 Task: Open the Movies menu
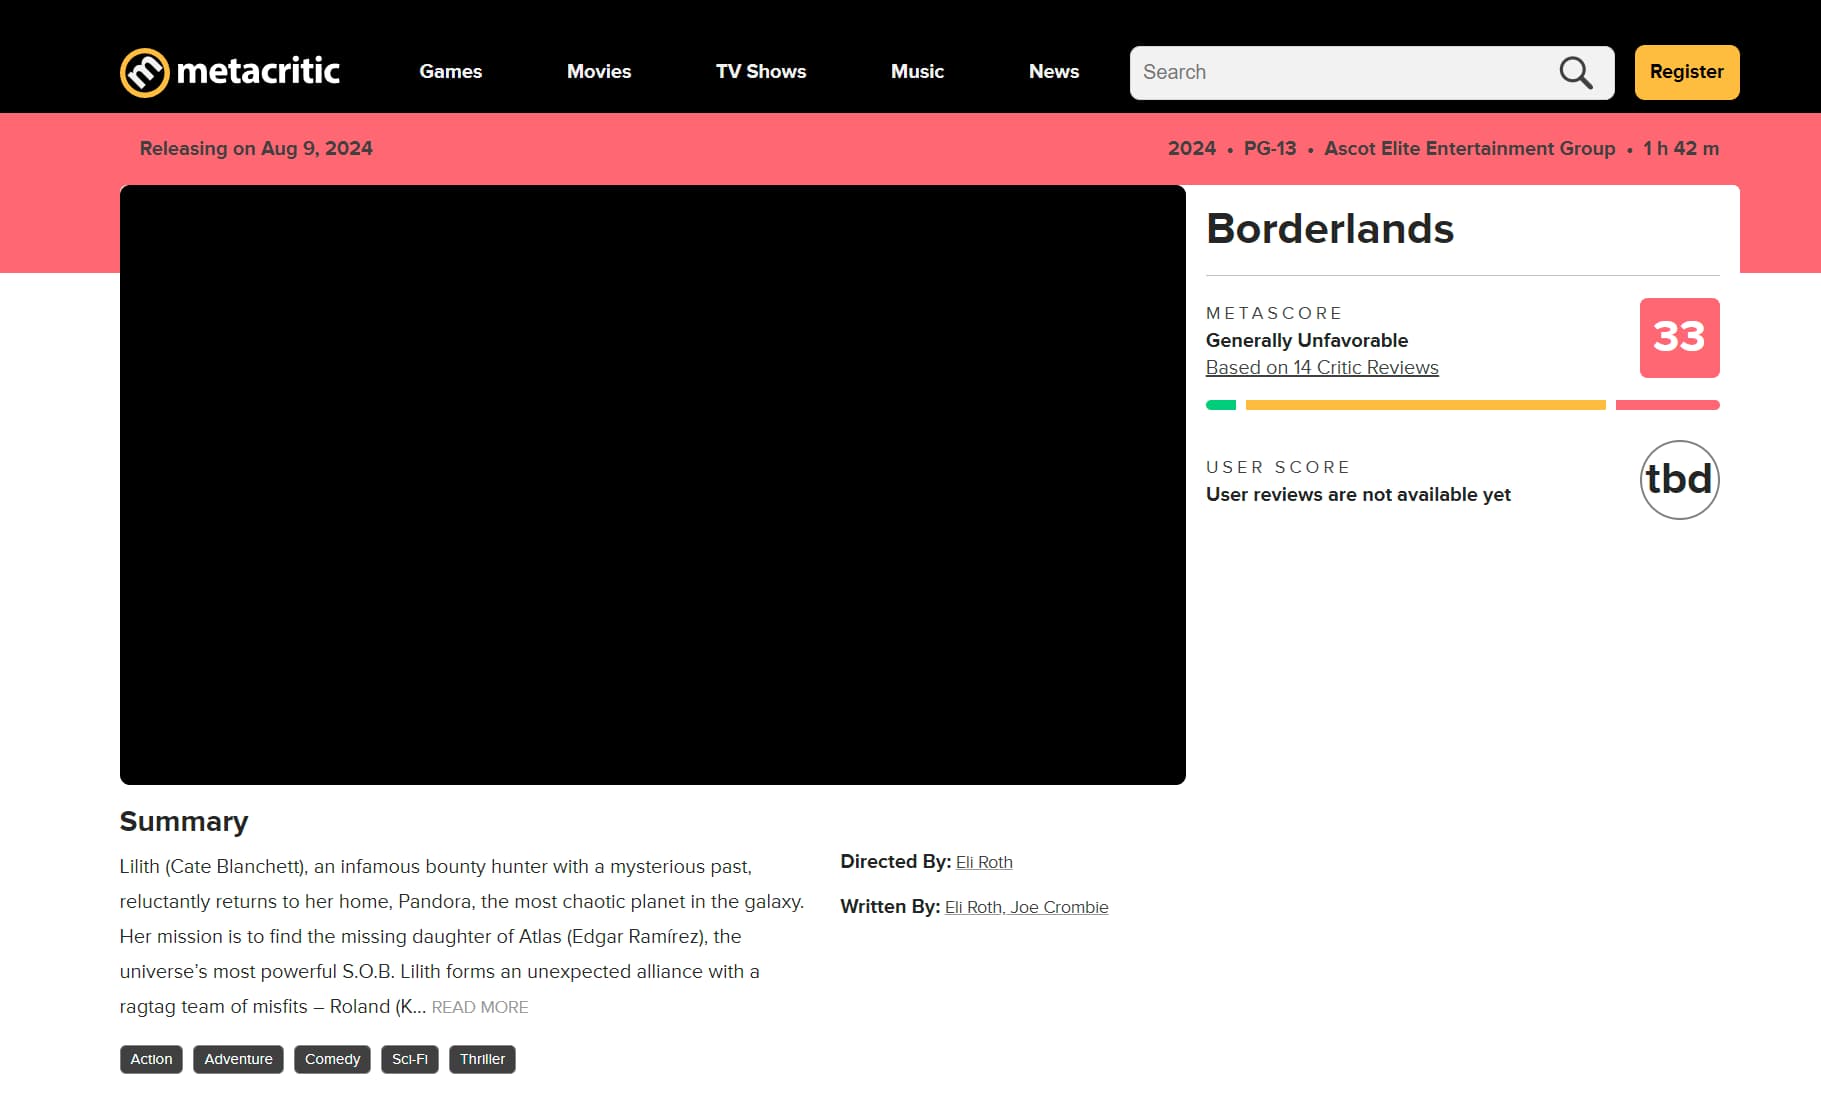point(599,72)
